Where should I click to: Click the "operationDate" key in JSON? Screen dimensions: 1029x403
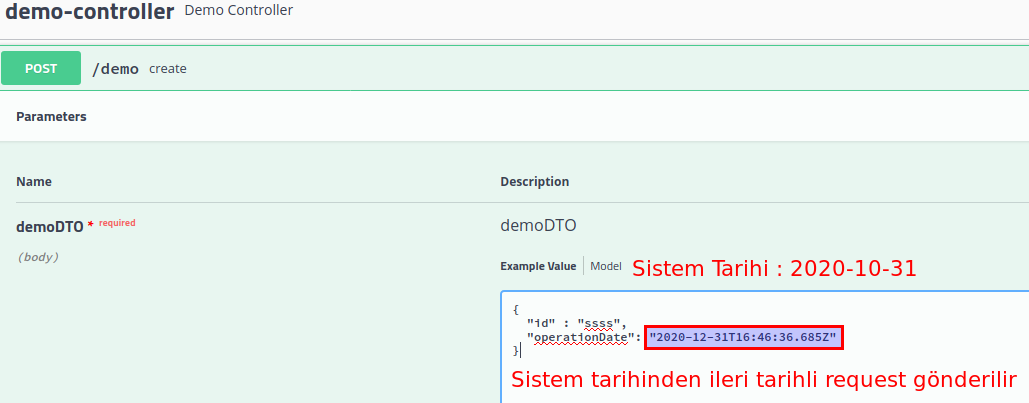(583, 337)
